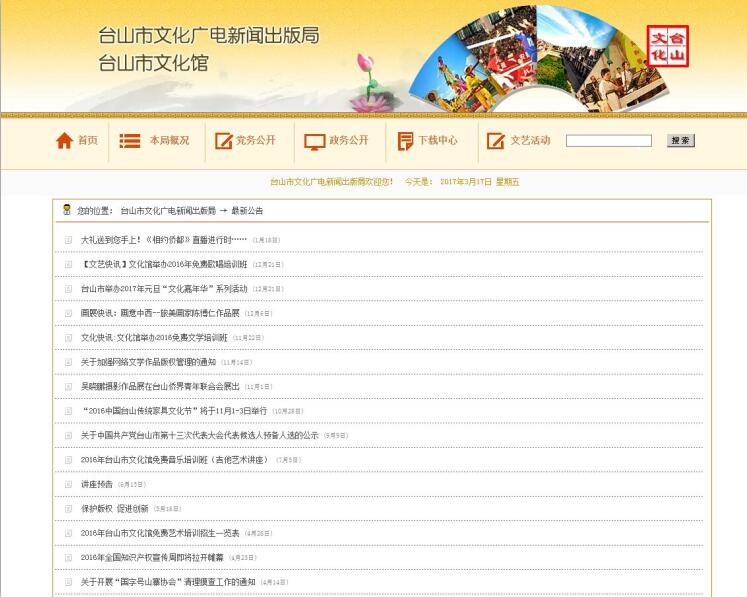Viewport: 747px width, 597px height.
Task: Click the list icon beside 本局概况
Action: [x=130, y=141]
